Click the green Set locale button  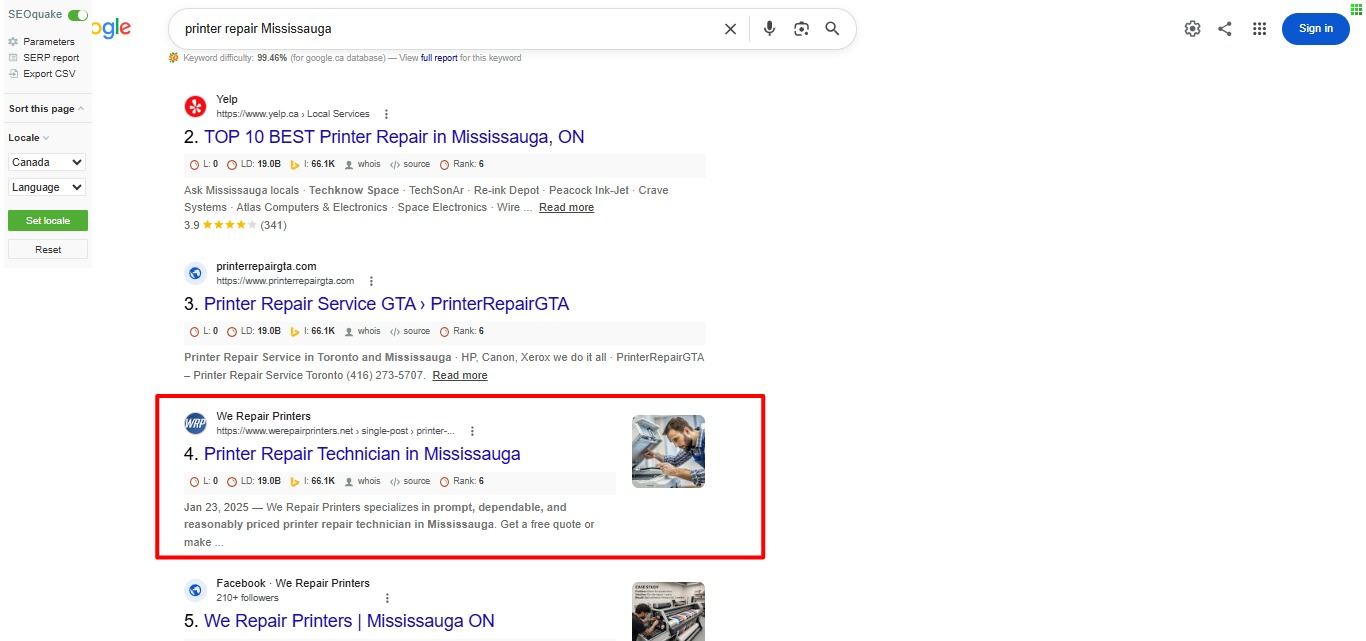tap(47, 220)
